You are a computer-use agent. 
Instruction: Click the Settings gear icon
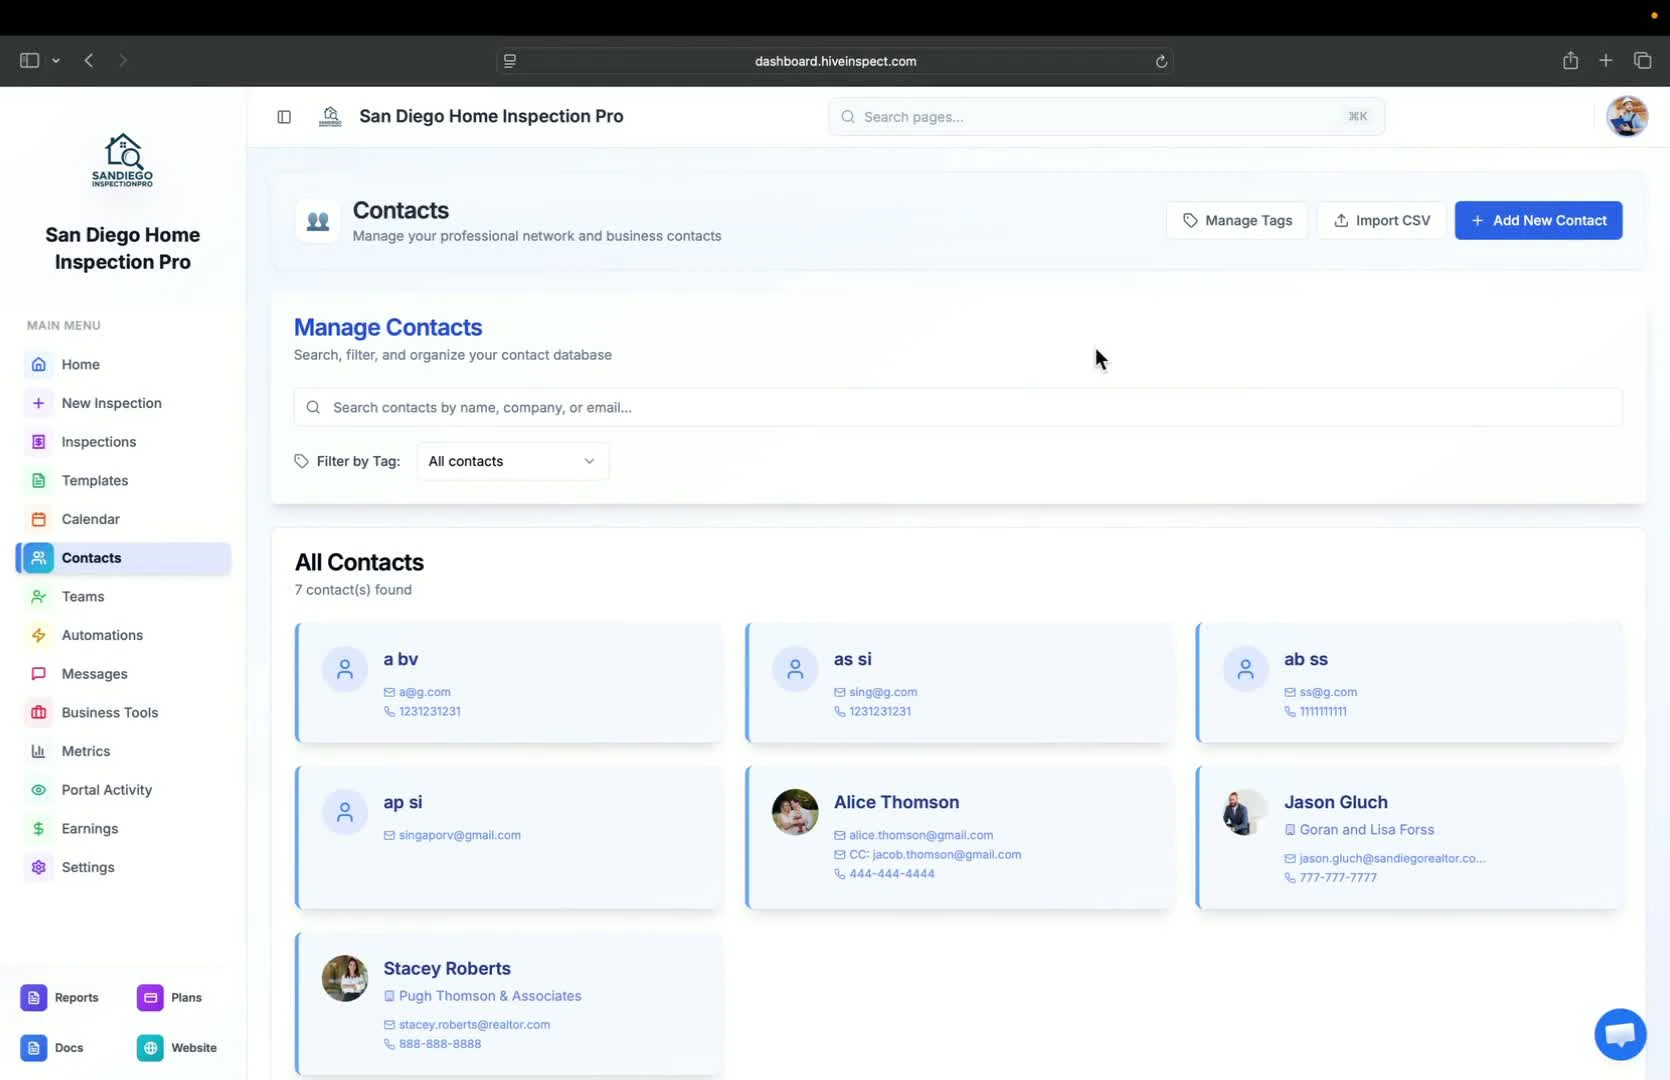click(38, 867)
